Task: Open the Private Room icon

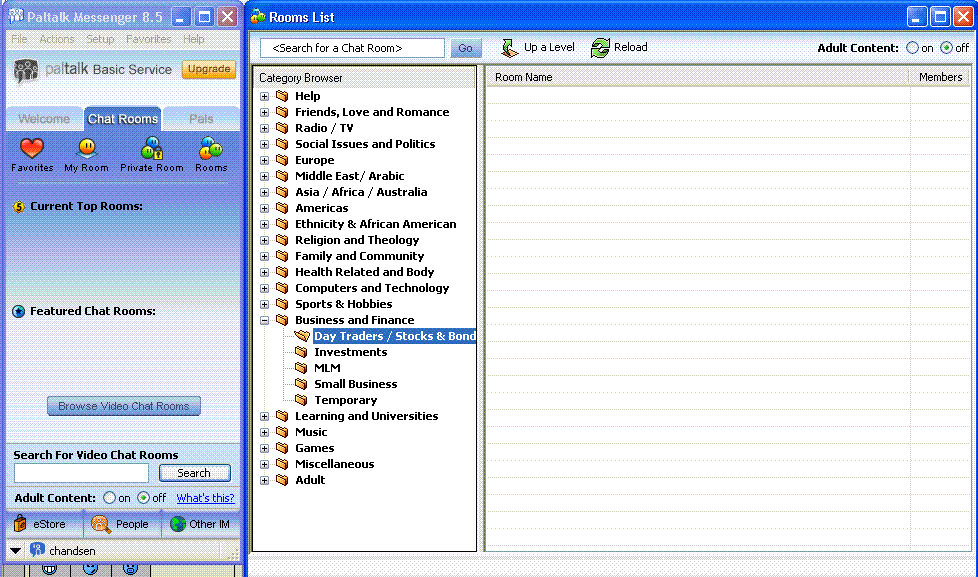Action: point(152,149)
